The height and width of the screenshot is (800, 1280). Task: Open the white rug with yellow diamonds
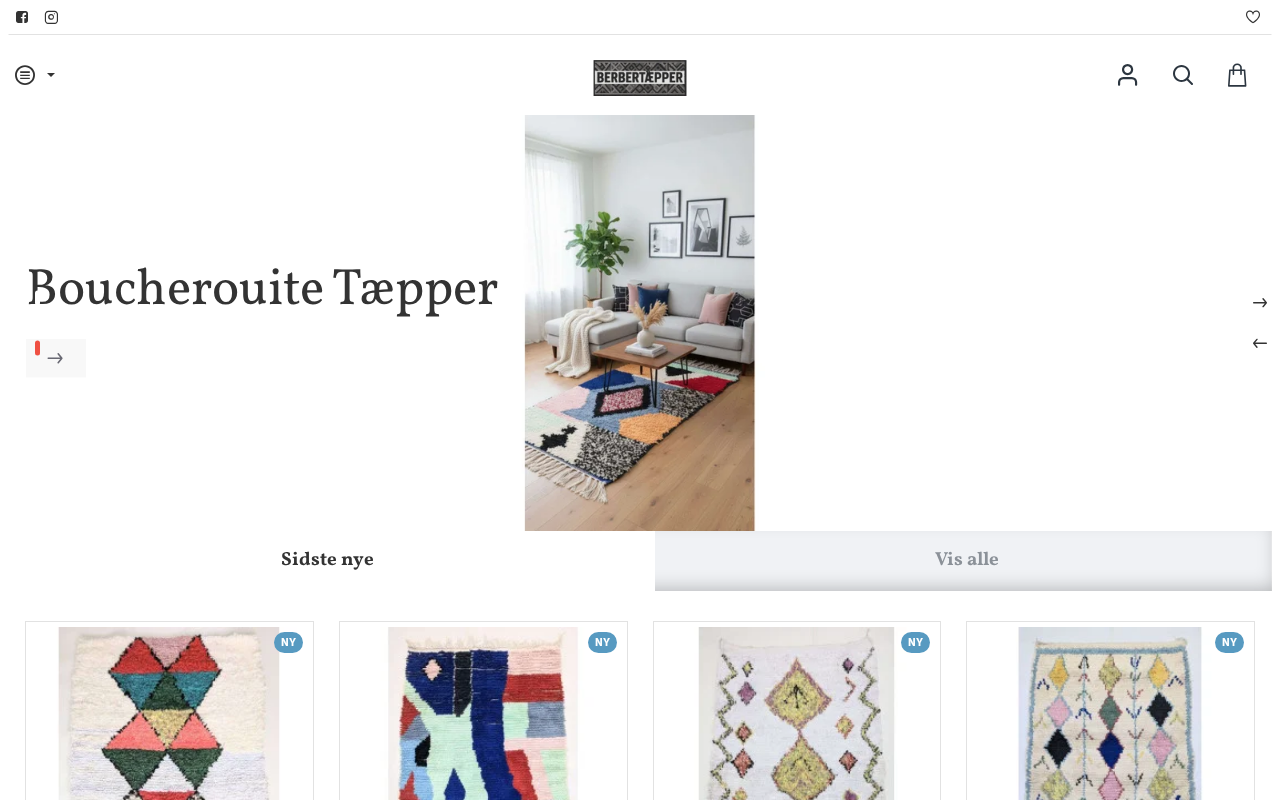pos(797,713)
